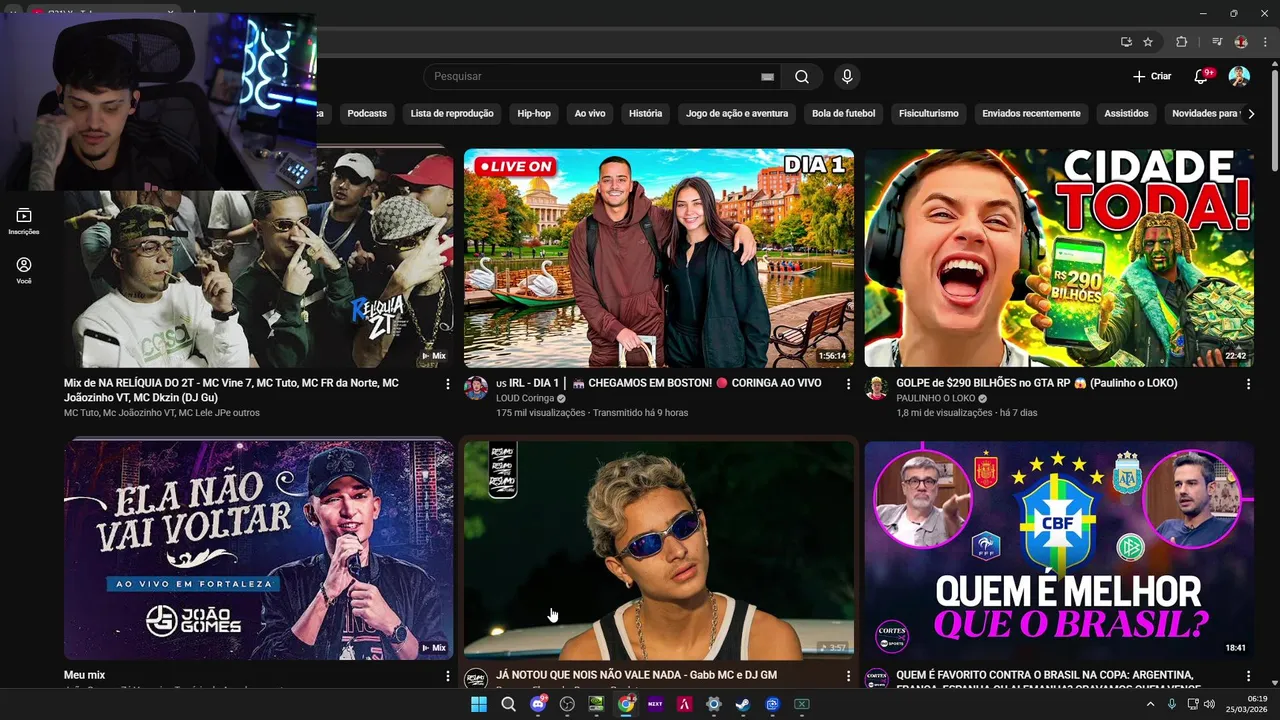1280x720 pixels.
Task: Open Inscrições in left sidebar
Action: pyautogui.click(x=24, y=221)
